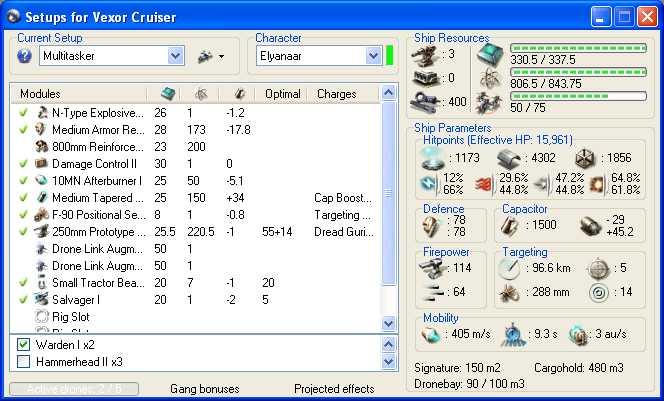The image size is (664, 401).
Task: Click the Modules column header
Action: pyautogui.click(x=79, y=94)
